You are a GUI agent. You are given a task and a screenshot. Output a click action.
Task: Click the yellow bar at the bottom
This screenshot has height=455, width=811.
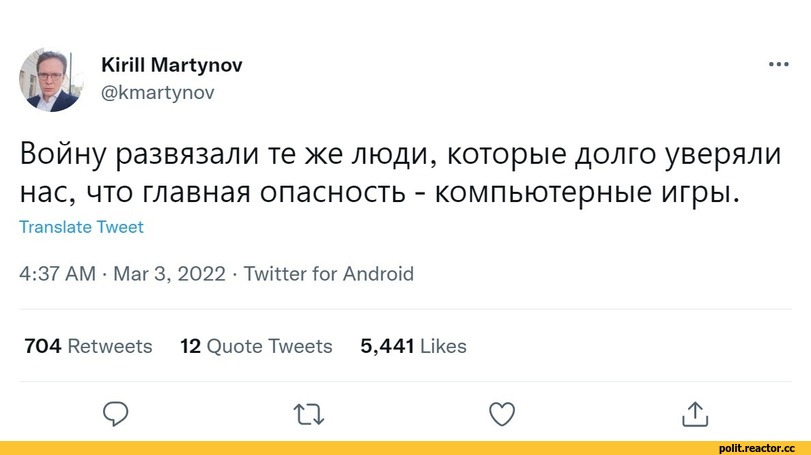click(x=350, y=447)
